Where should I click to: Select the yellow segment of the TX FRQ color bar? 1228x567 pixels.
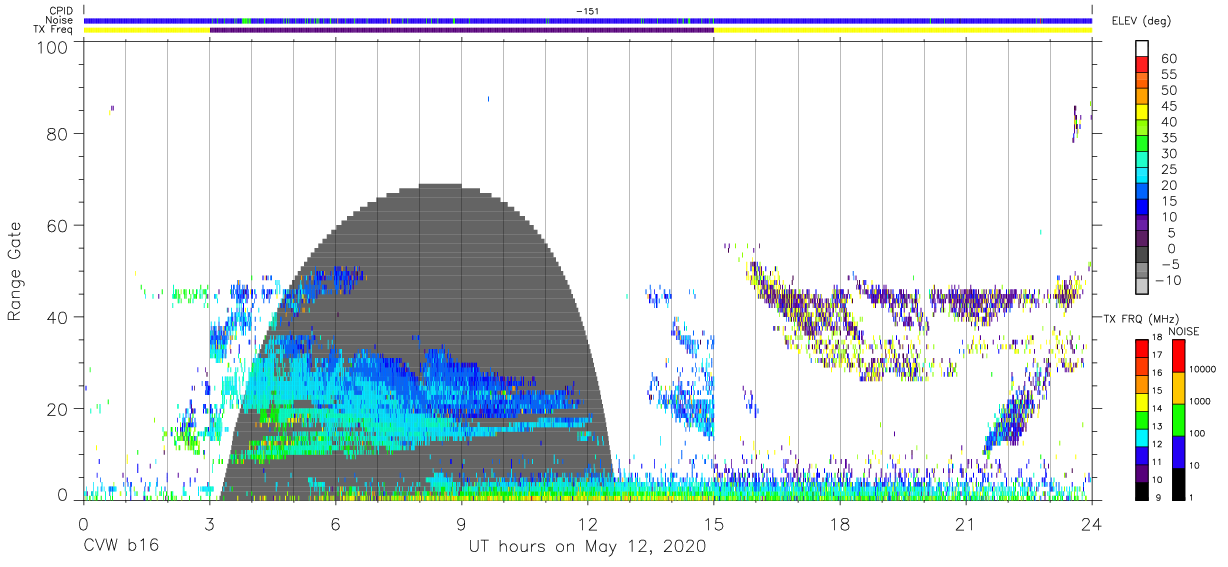click(1142, 401)
